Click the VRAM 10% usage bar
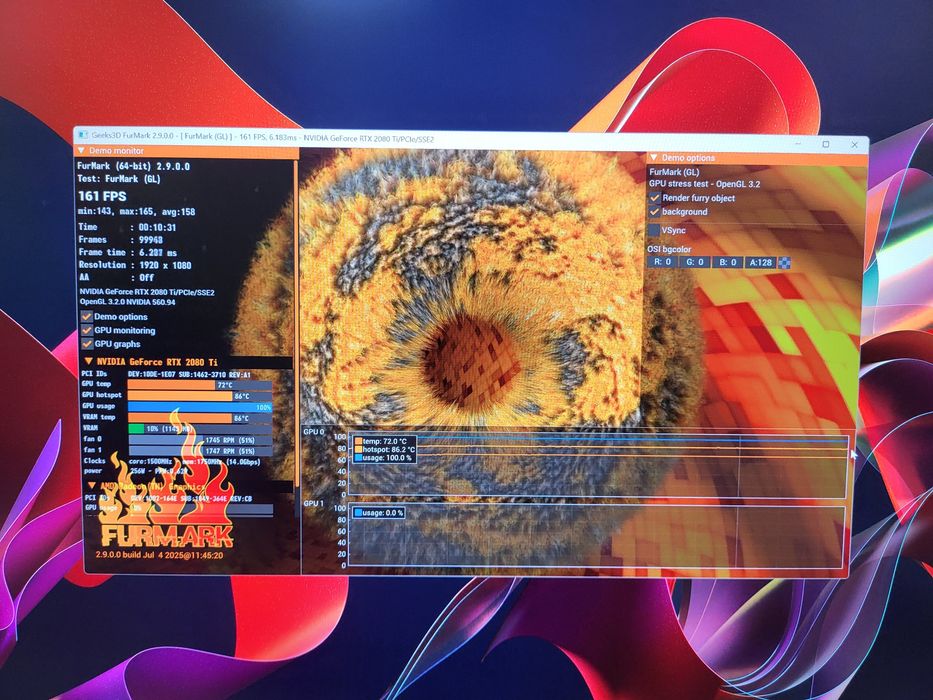This screenshot has width=933, height=700. pyautogui.click(x=201, y=429)
